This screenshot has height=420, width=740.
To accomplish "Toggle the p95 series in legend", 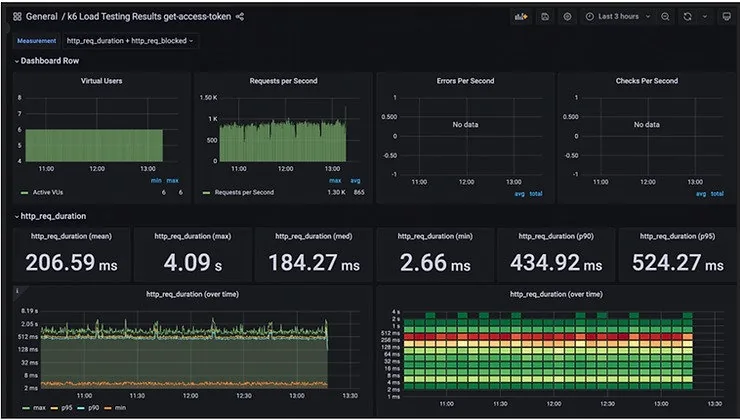I will pyautogui.click(x=67, y=408).
